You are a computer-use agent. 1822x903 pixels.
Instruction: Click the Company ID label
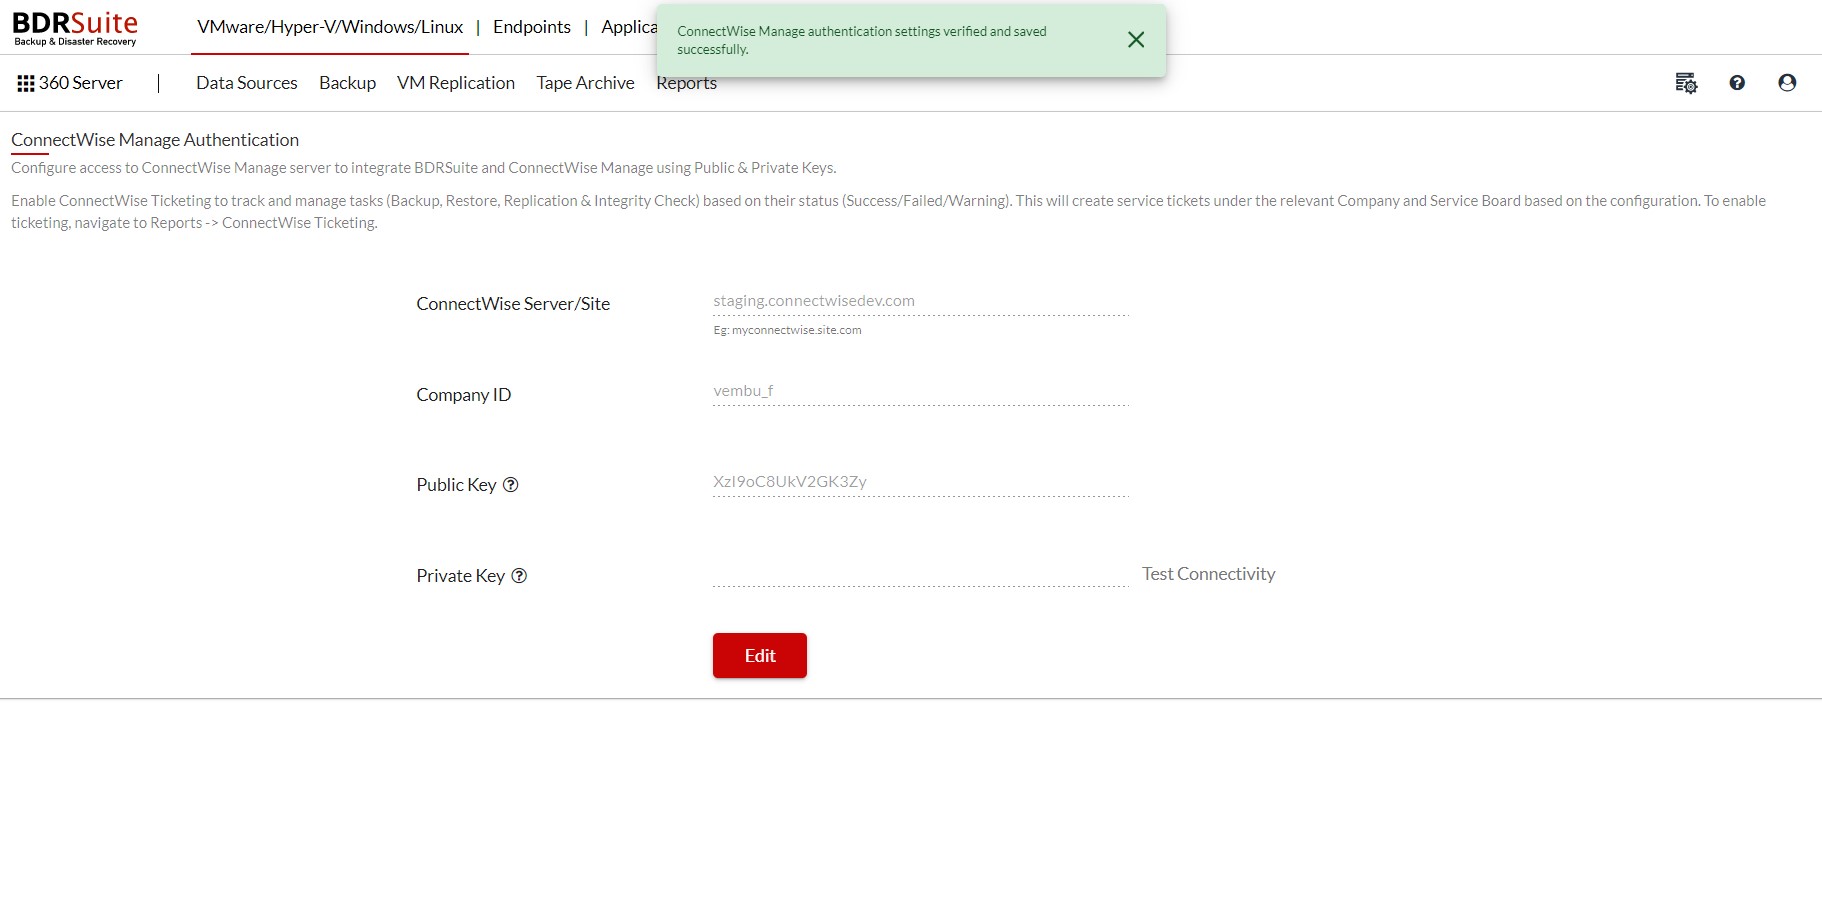pos(463,395)
